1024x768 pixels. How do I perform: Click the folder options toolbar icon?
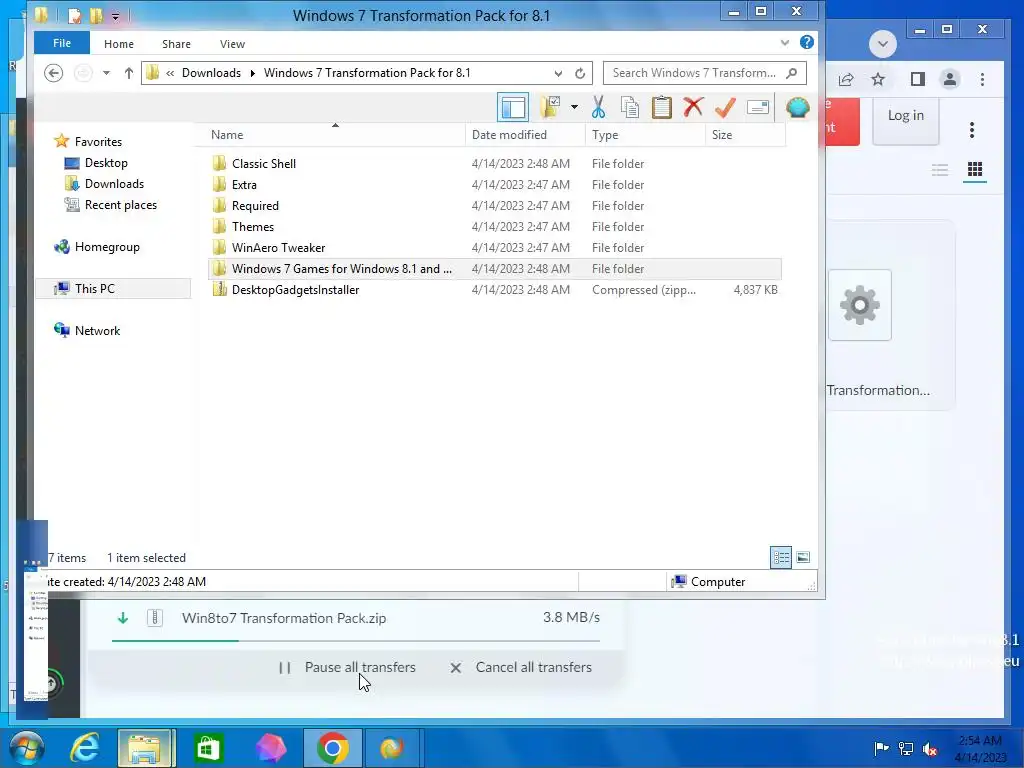pyautogui.click(x=550, y=107)
